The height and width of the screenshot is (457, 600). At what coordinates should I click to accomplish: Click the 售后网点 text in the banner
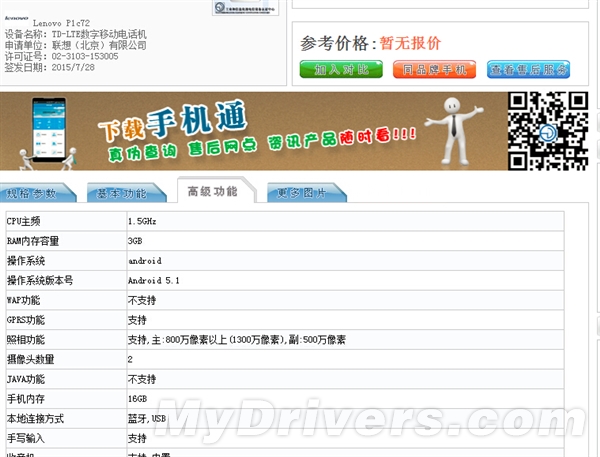222,147
